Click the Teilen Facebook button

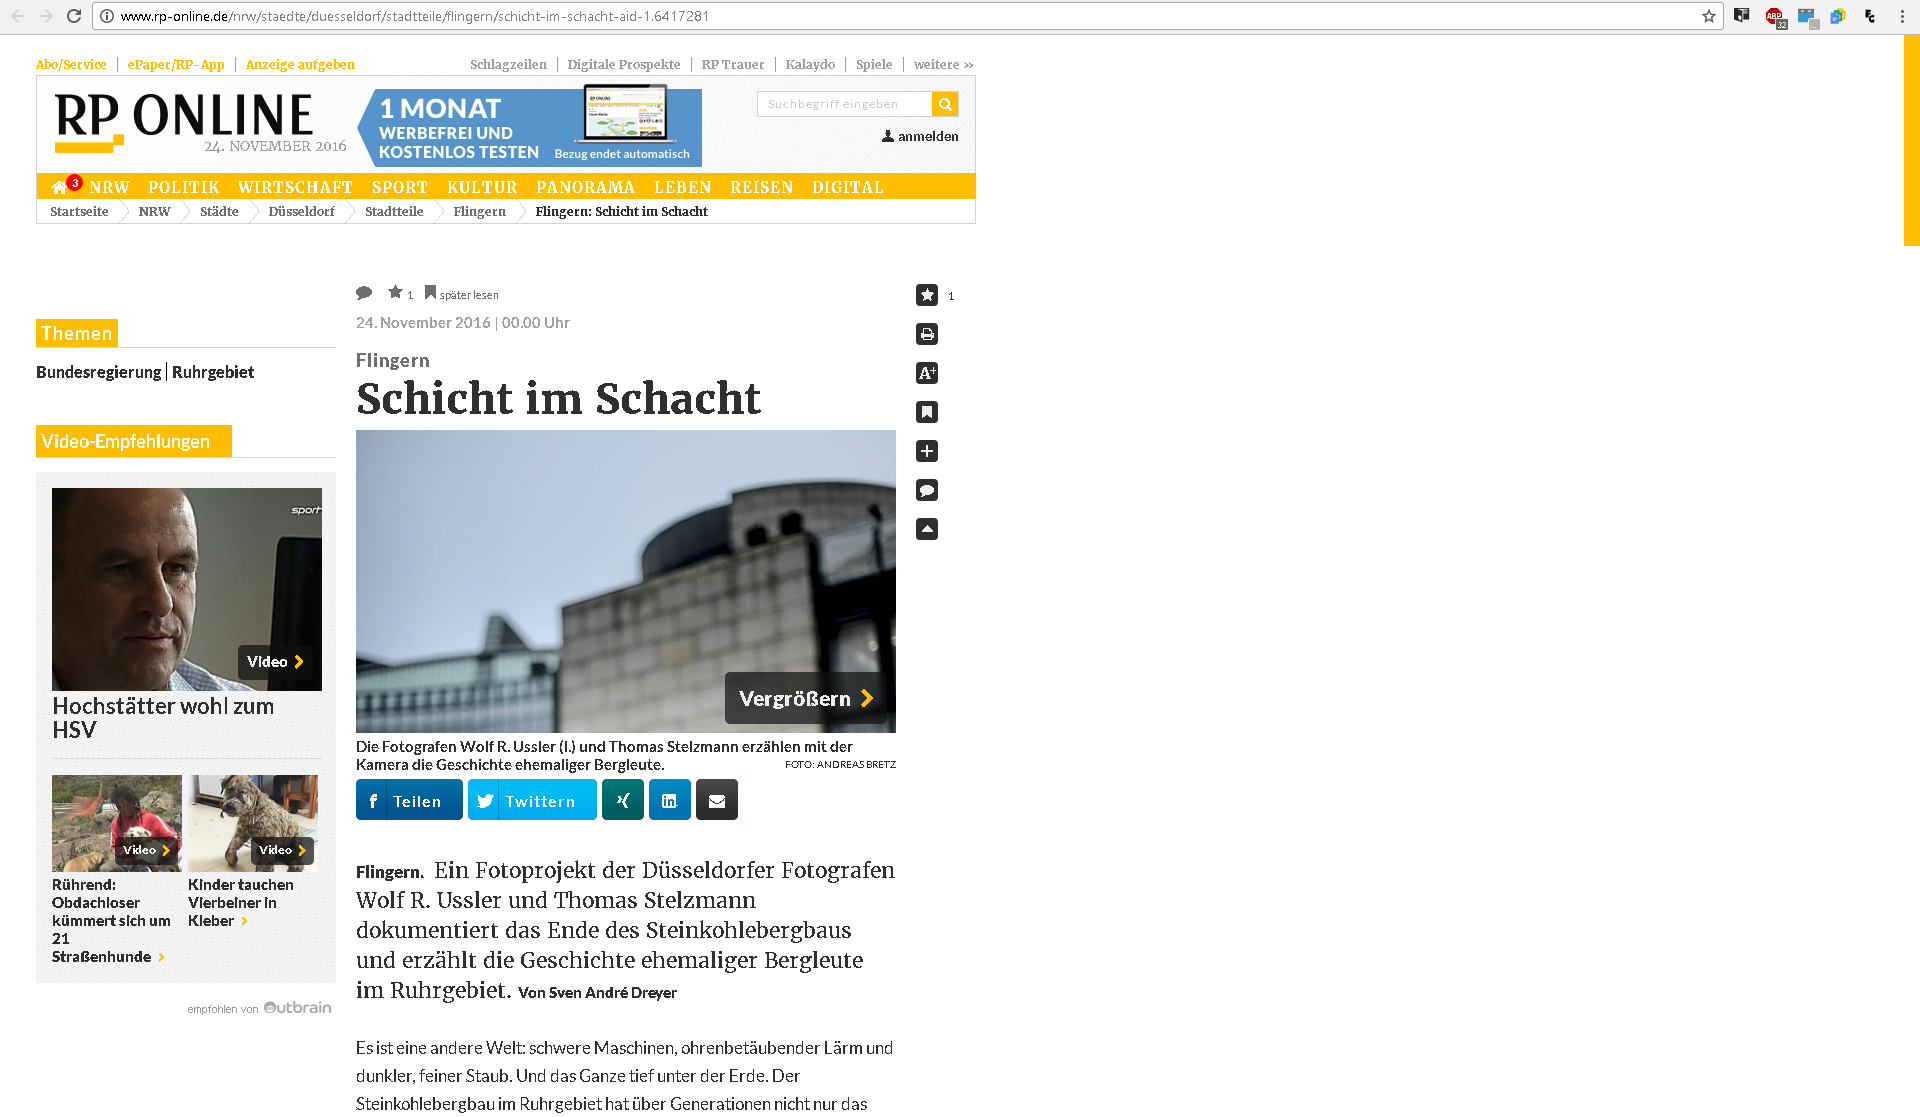coord(409,800)
